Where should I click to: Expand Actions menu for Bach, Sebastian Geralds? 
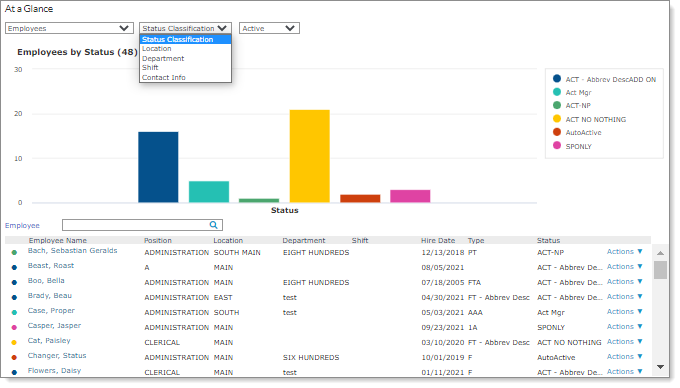[x=624, y=251]
